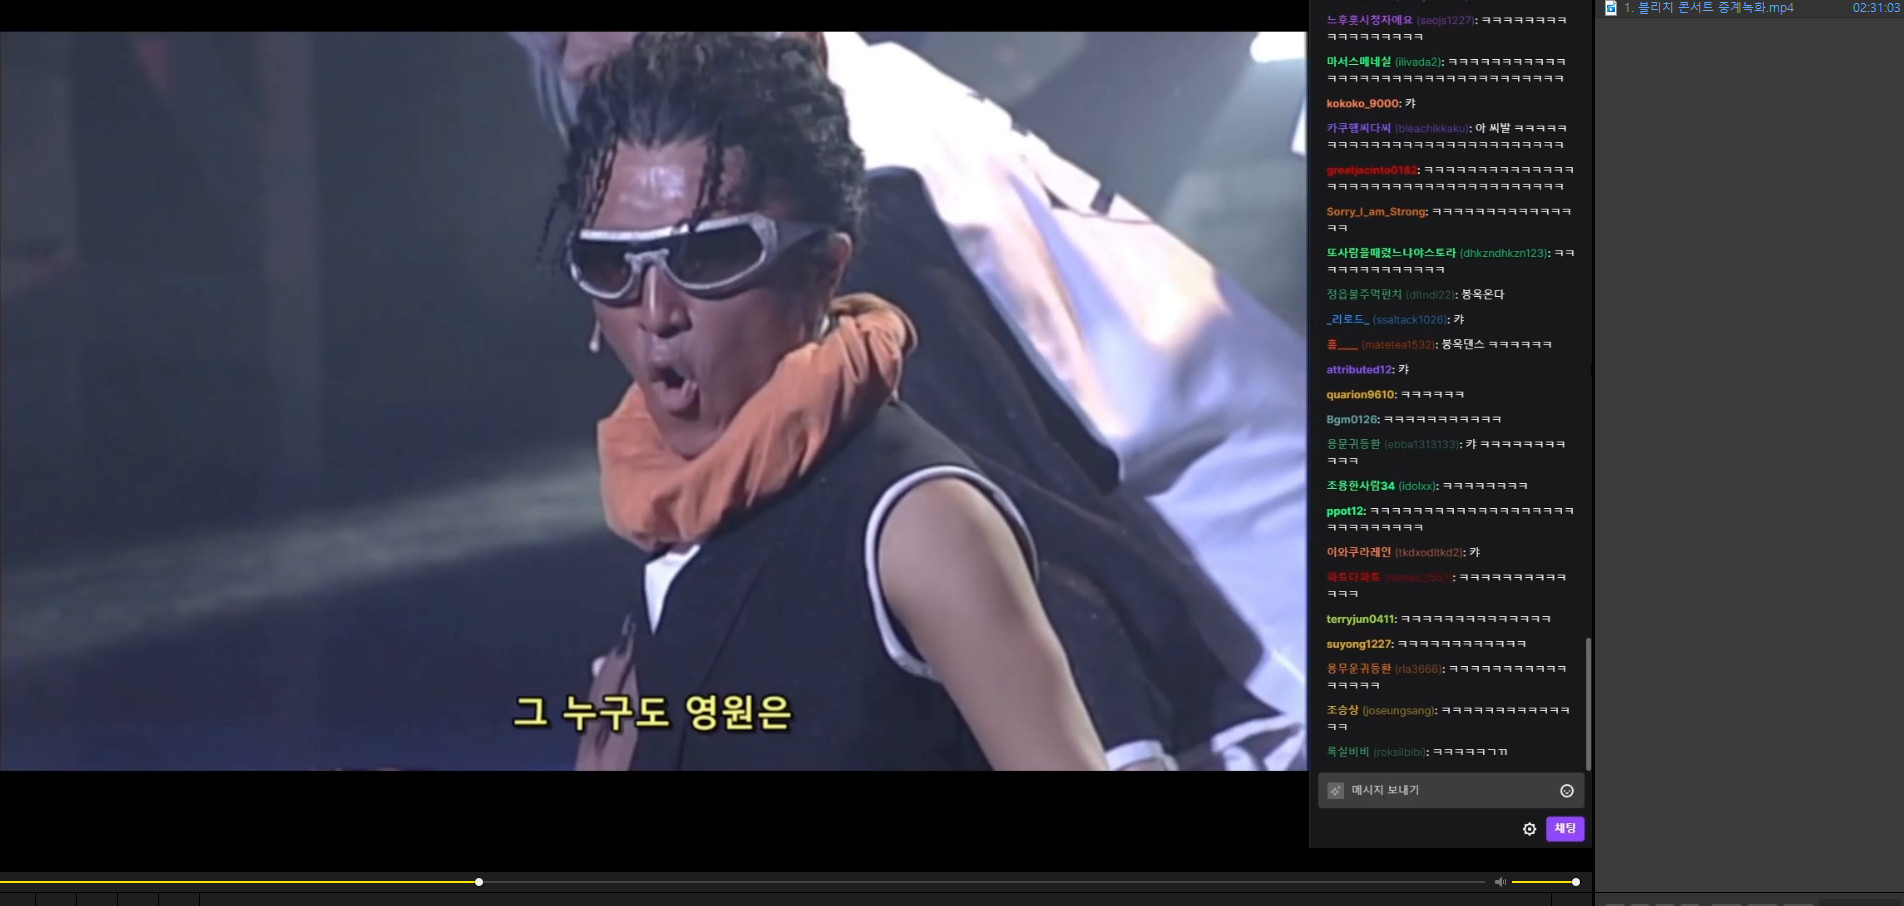Viewport: 1904px width, 906px height.
Task: Click username Bgm0126 in chat
Action: (1352, 420)
